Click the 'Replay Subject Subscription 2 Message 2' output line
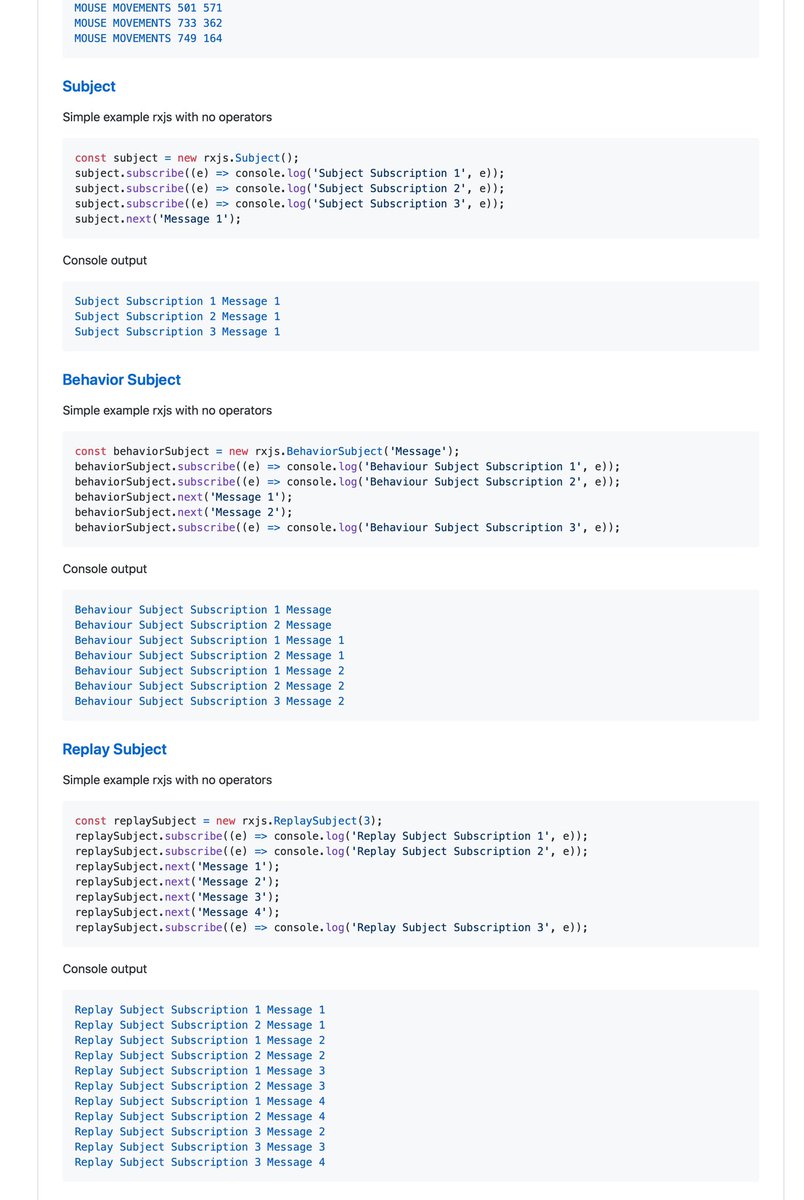The image size is (804, 1200). tap(200, 1055)
